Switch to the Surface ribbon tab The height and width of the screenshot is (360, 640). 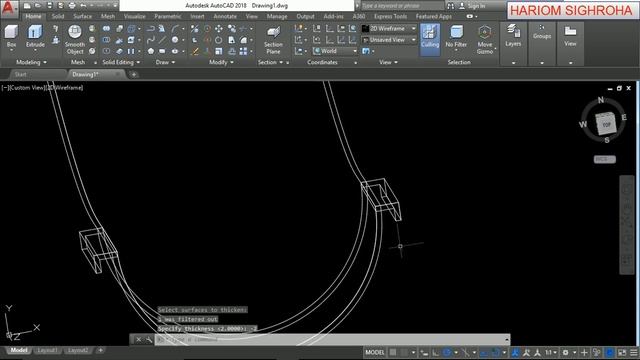pyautogui.click(x=82, y=16)
